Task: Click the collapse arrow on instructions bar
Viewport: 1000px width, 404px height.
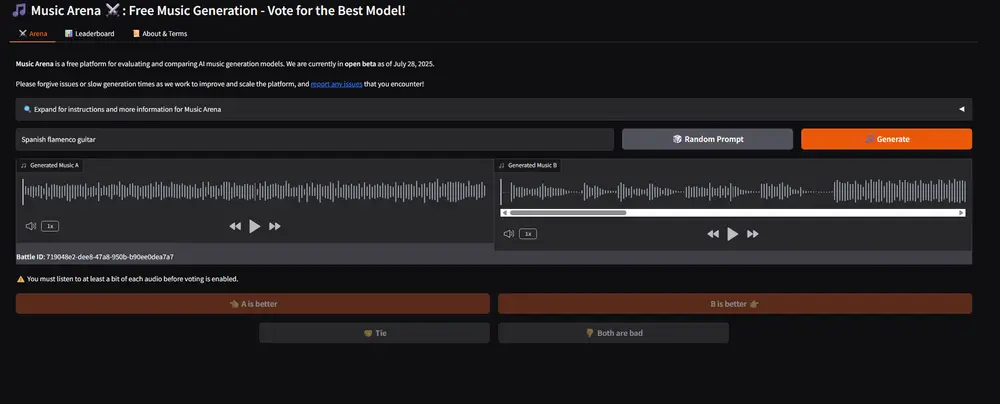Action: click(x=961, y=108)
